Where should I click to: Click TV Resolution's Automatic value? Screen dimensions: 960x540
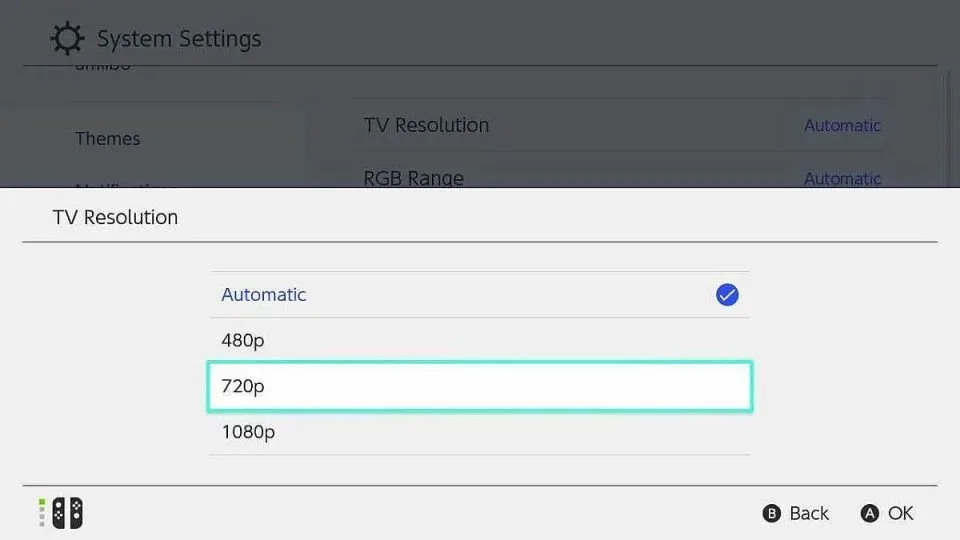[x=842, y=126]
